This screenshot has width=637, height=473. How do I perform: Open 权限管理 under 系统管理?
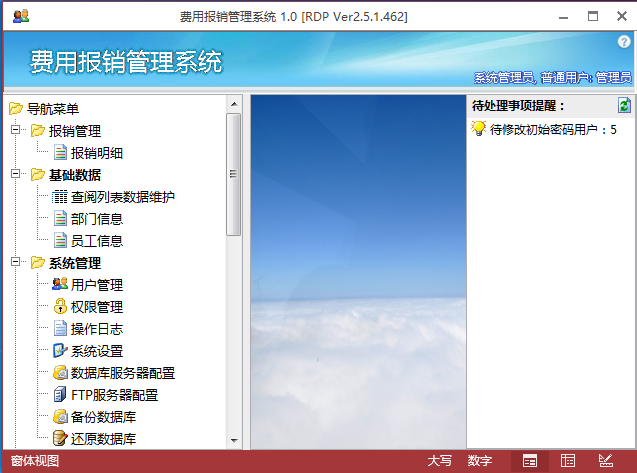[97, 307]
